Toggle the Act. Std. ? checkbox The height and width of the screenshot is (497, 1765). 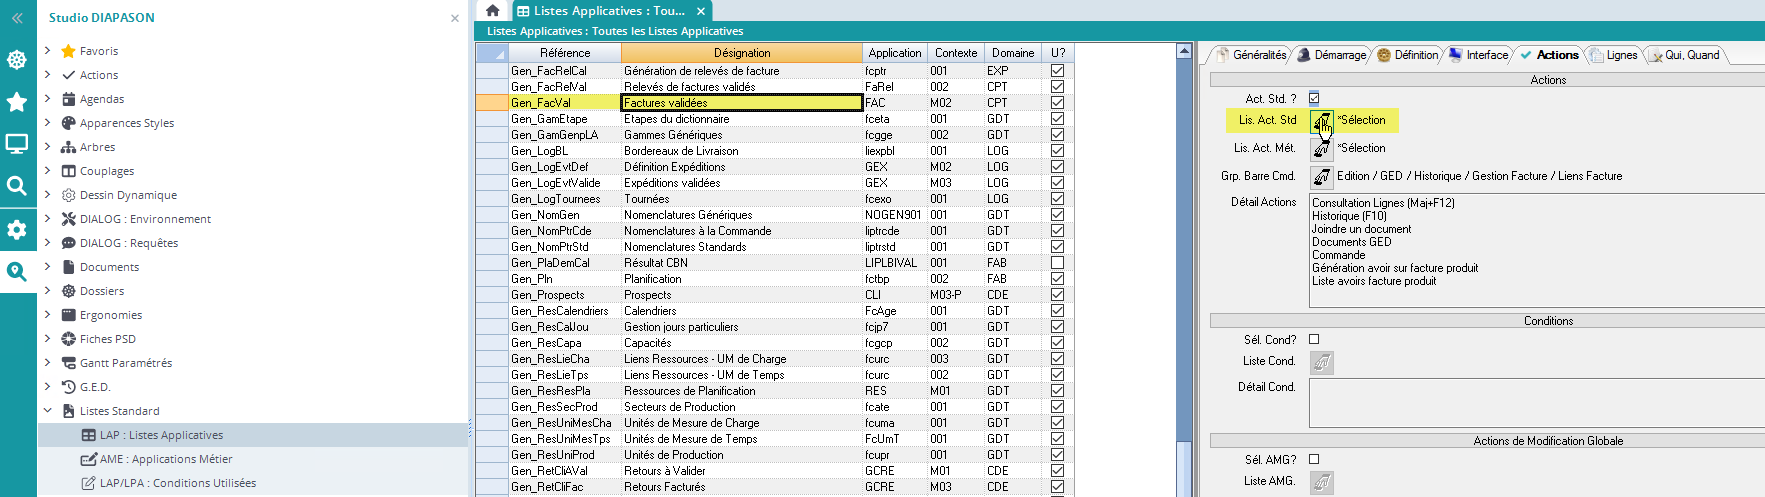pos(1314,98)
